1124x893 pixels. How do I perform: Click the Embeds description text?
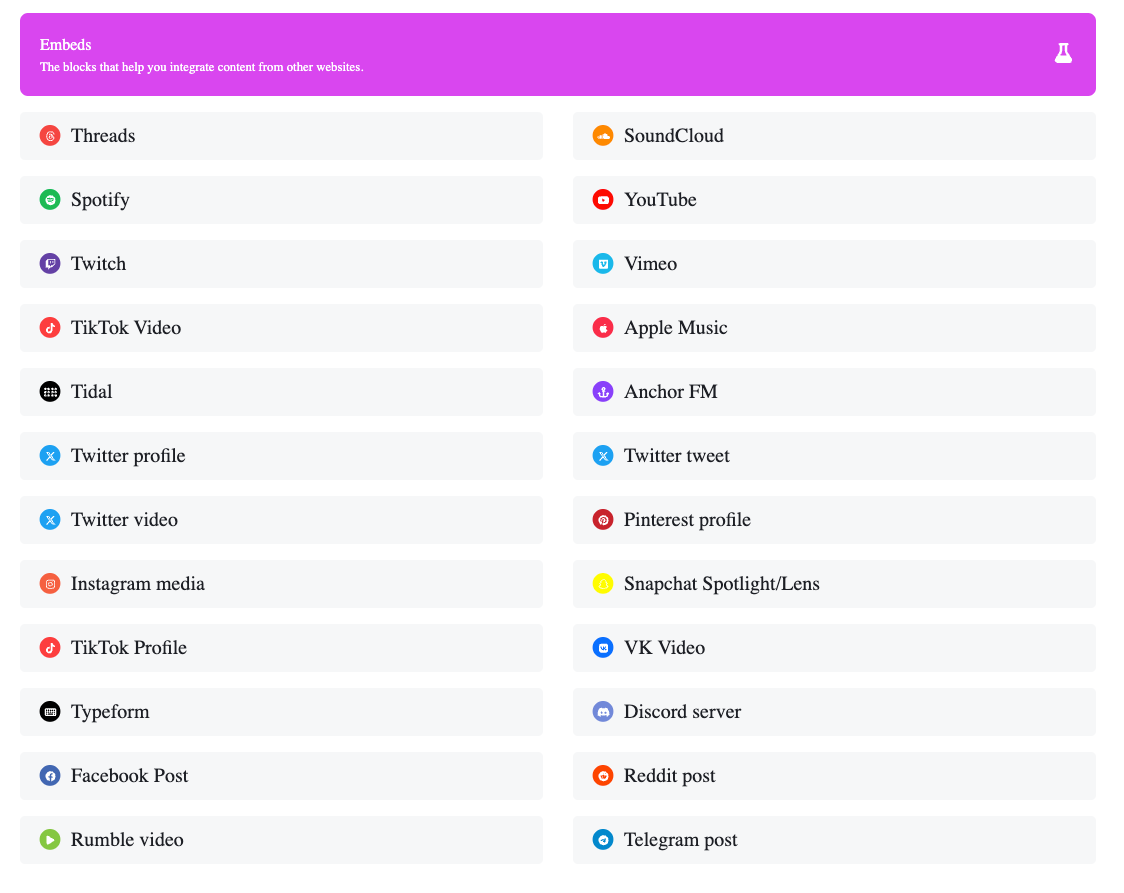click(201, 67)
